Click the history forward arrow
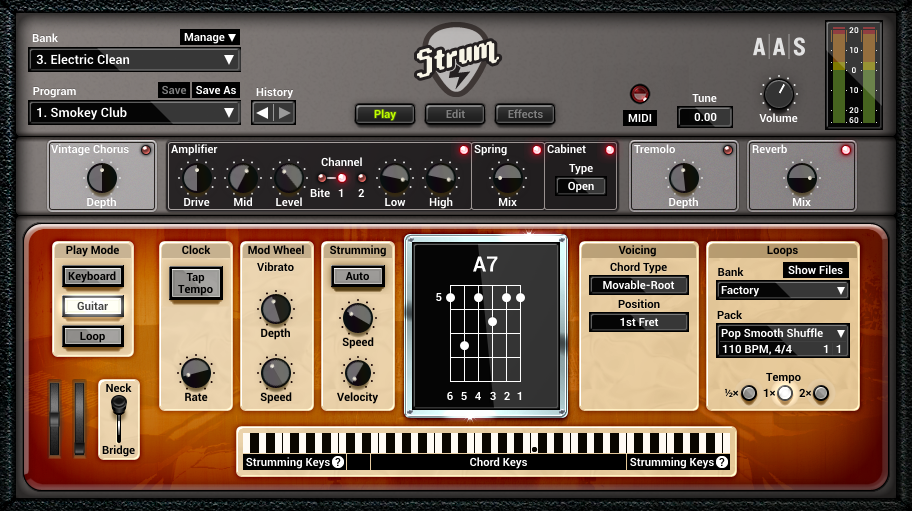 (285, 113)
